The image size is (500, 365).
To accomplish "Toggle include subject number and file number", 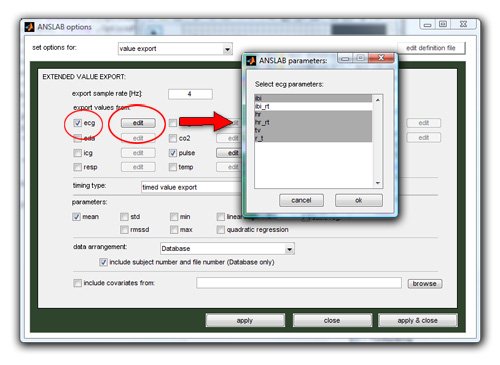I will (103, 262).
